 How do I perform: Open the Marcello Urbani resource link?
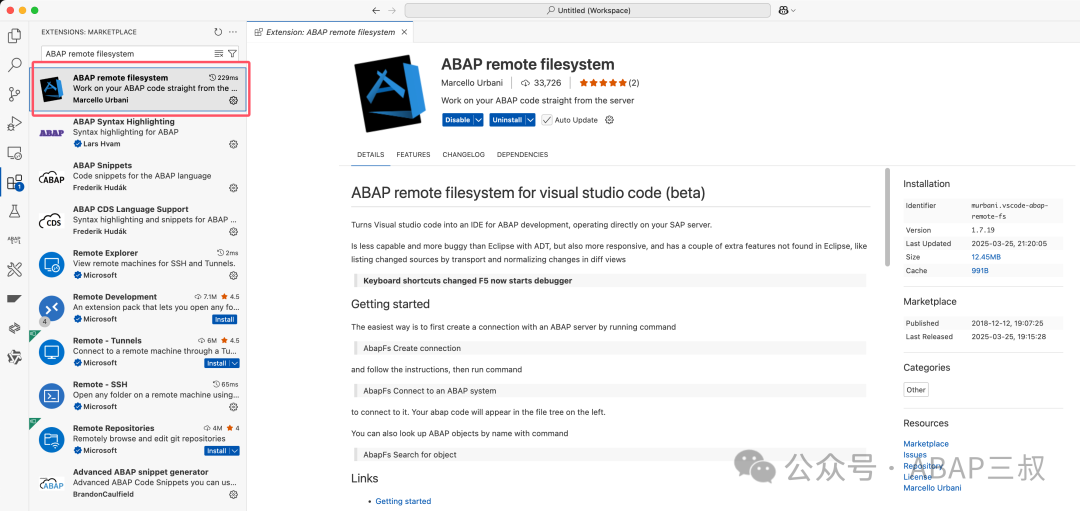(932, 488)
